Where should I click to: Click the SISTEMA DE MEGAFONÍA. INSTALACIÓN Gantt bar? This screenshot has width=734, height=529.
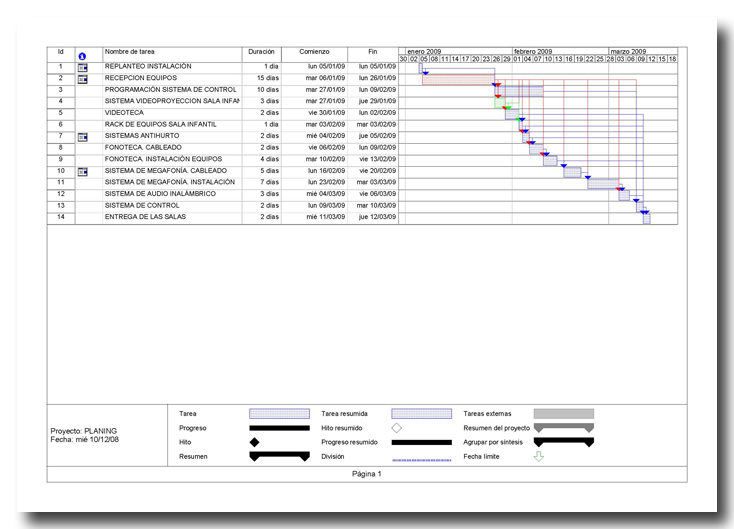pyautogui.click(x=603, y=184)
